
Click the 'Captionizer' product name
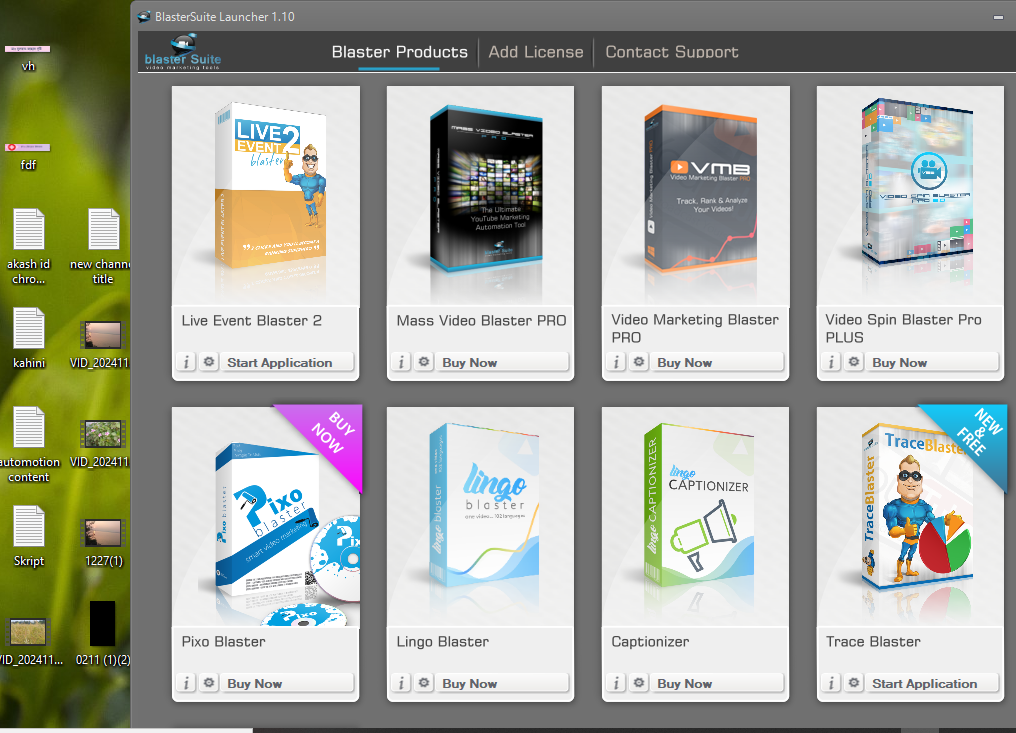(650, 642)
